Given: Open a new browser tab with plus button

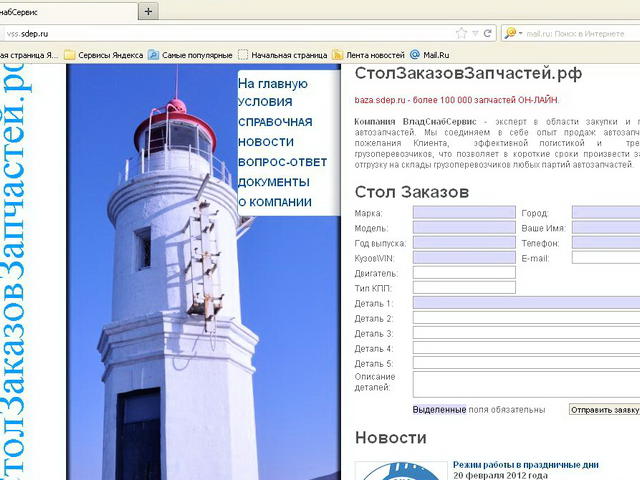Looking at the screenshot, I should (x=148, y=11).
